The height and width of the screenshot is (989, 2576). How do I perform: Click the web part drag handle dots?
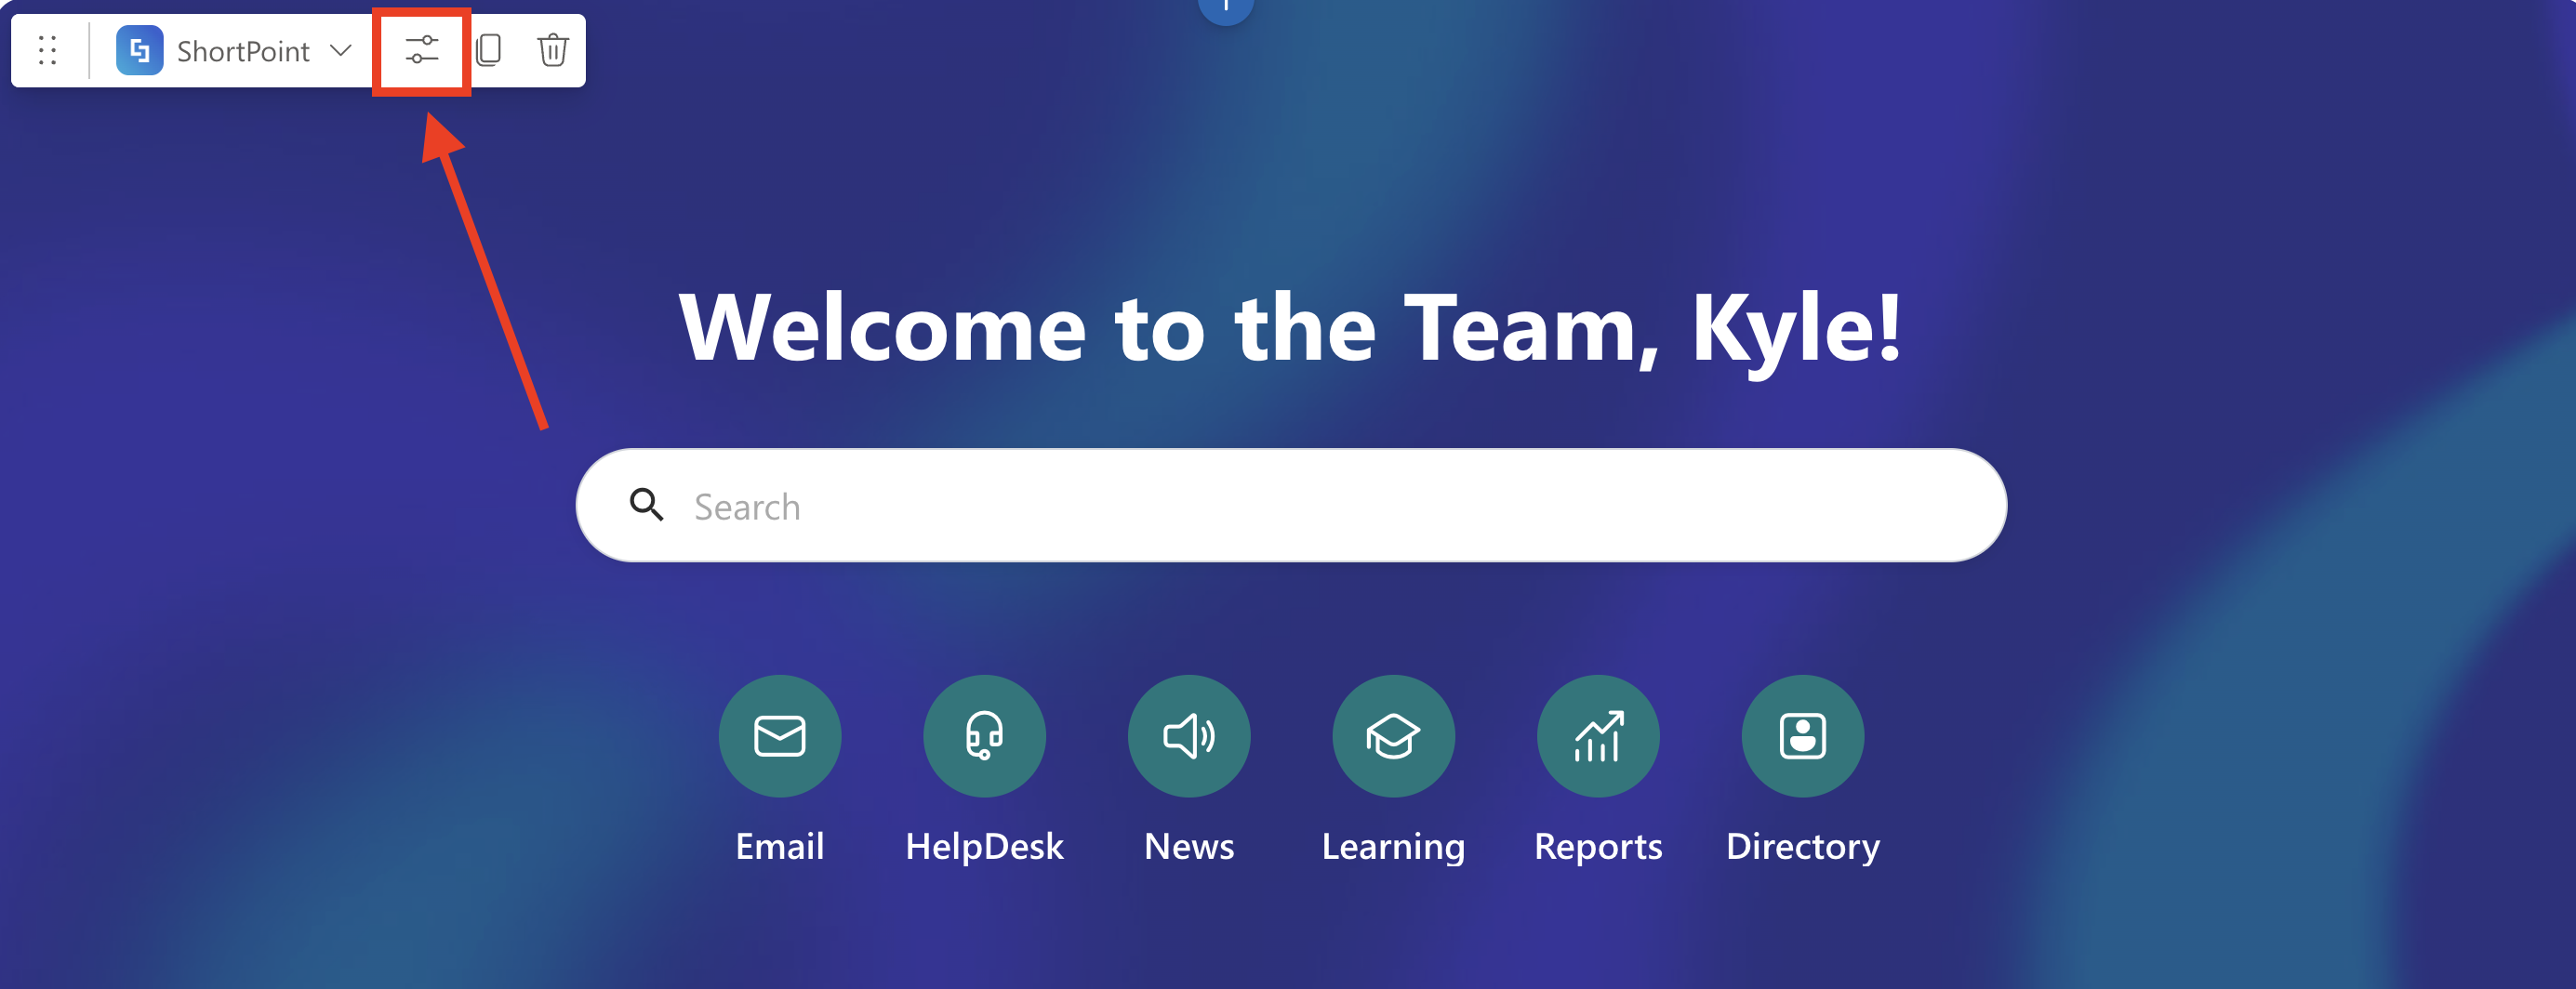coord(47,50)
